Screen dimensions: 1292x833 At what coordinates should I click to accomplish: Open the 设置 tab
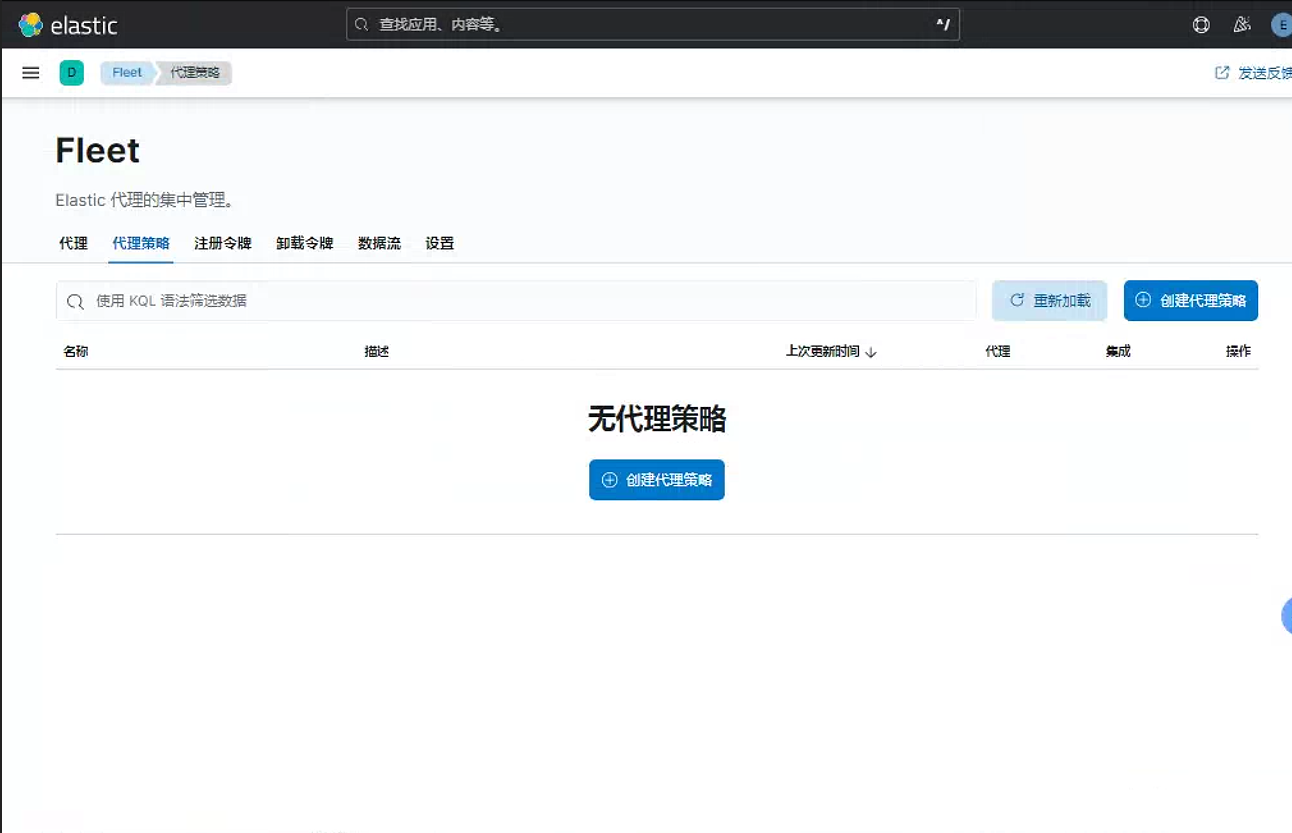440,243
